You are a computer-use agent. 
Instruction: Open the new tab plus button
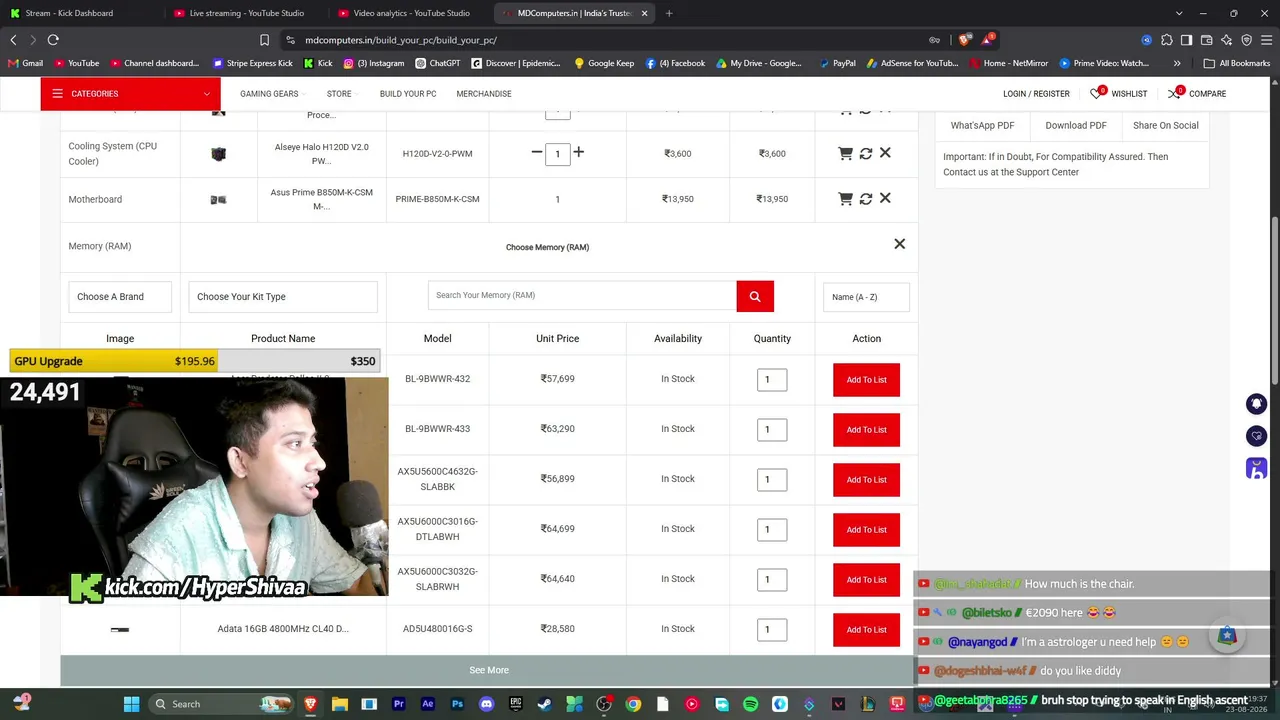point(669,13)
